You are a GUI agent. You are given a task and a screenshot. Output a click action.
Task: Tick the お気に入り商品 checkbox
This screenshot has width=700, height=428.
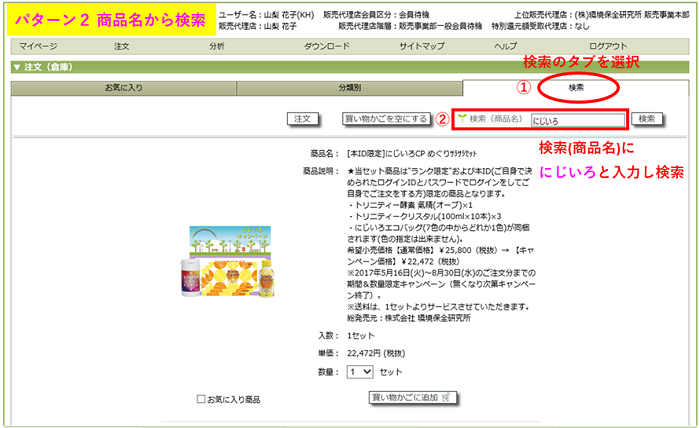pyautogui.click(x=202, y=399)
